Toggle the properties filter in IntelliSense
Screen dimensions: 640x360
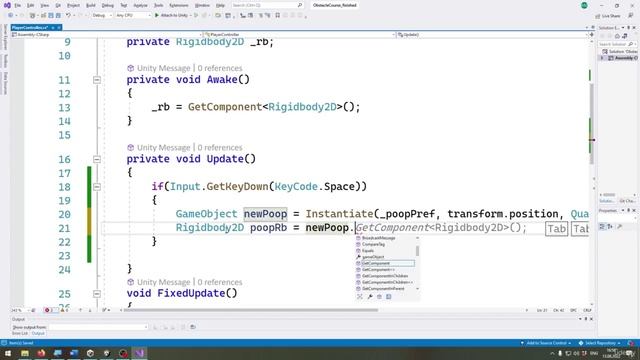[x=369, y=297]
